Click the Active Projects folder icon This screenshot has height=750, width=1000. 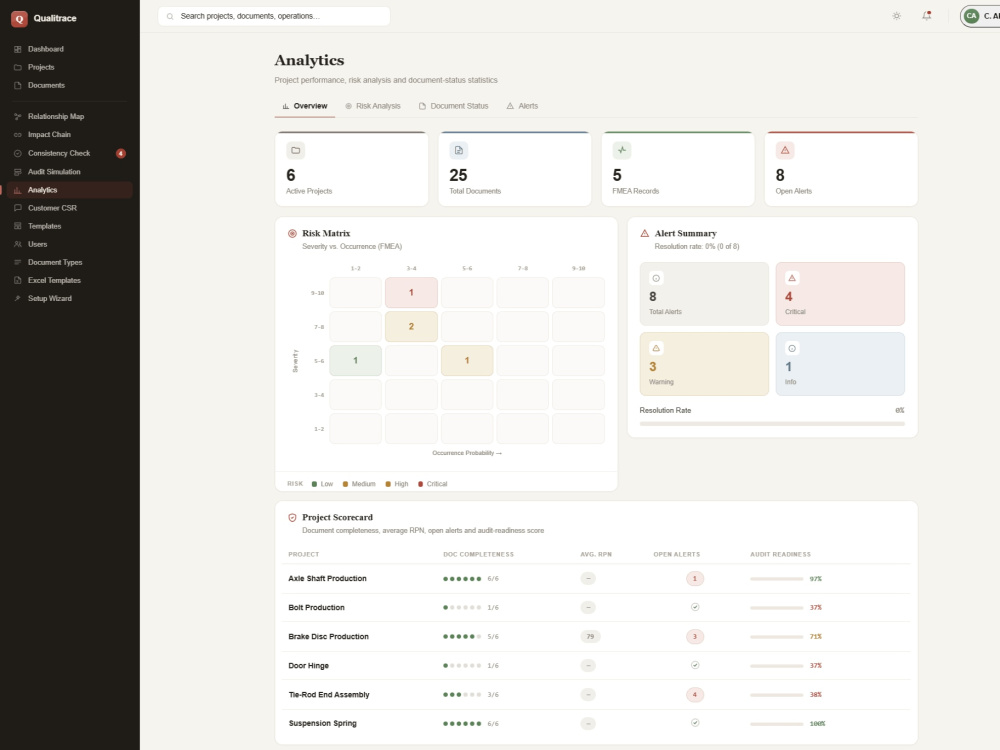295,151
